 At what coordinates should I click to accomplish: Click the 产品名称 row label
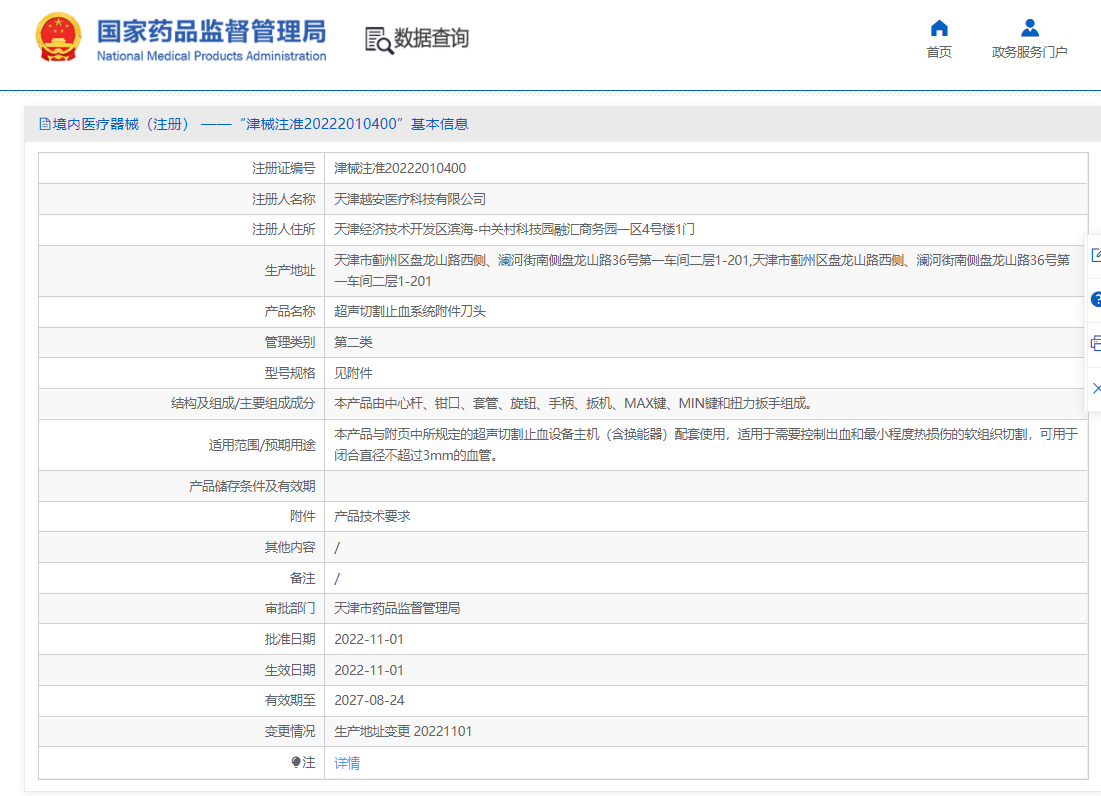(290, 311)
